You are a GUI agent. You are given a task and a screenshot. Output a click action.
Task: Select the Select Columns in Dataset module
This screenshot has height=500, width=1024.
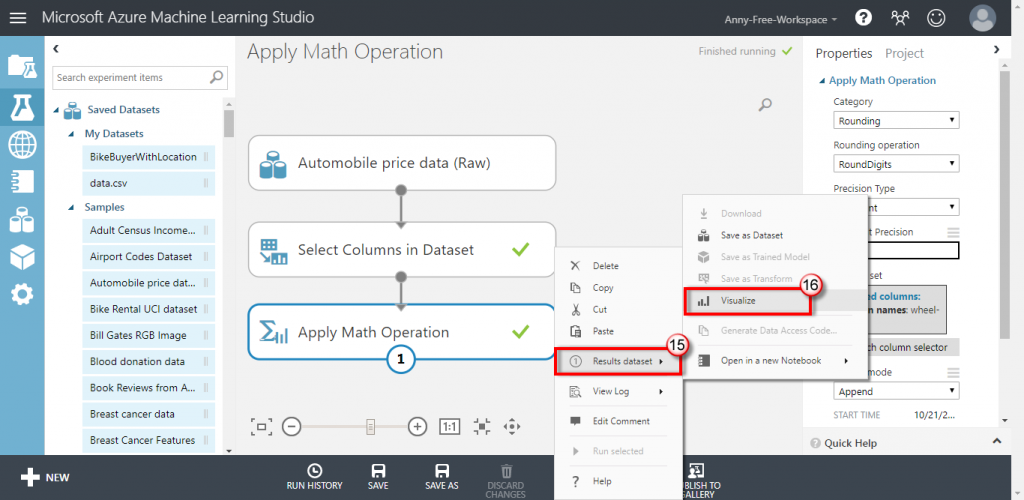point(402,249)
